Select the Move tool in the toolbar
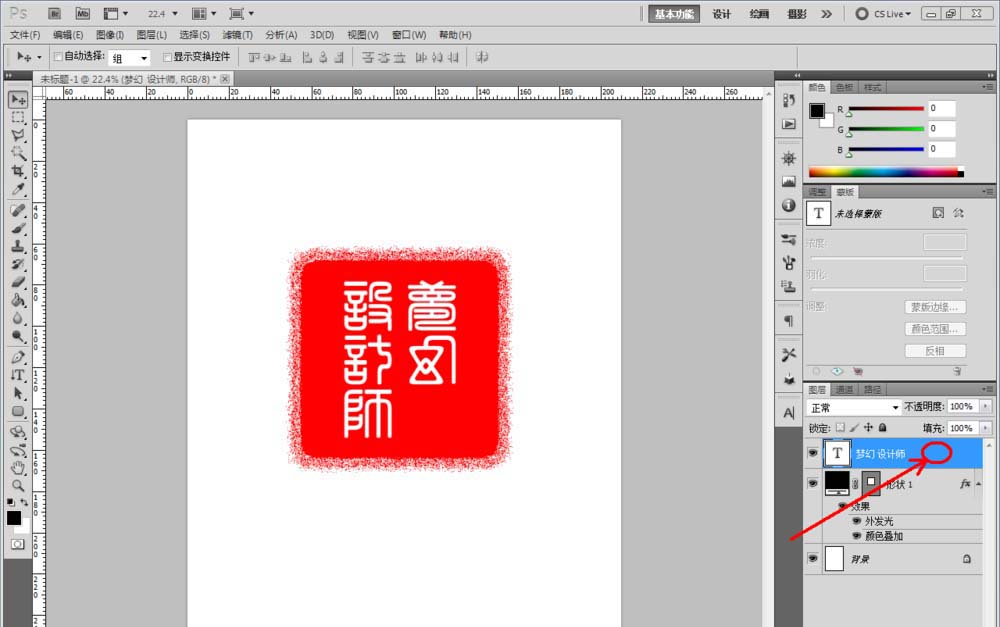The height and width of the screenshot is (627, 1000). [17, 99]
